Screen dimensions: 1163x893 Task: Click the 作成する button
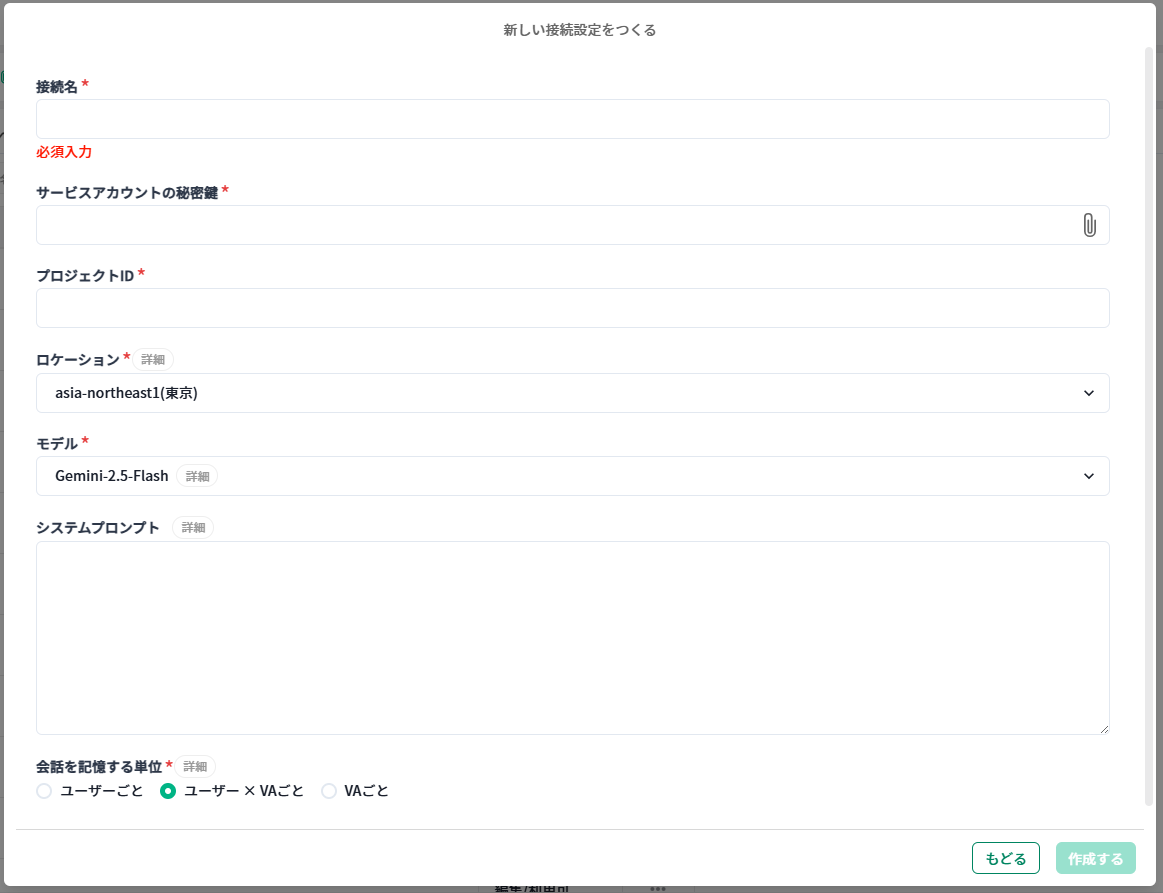pyautogui.click(x=1095, y=858)
